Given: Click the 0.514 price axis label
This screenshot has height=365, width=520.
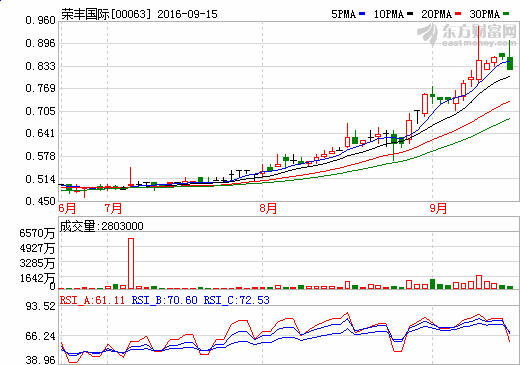Looking at the screenshot, I should pos(40,179).
